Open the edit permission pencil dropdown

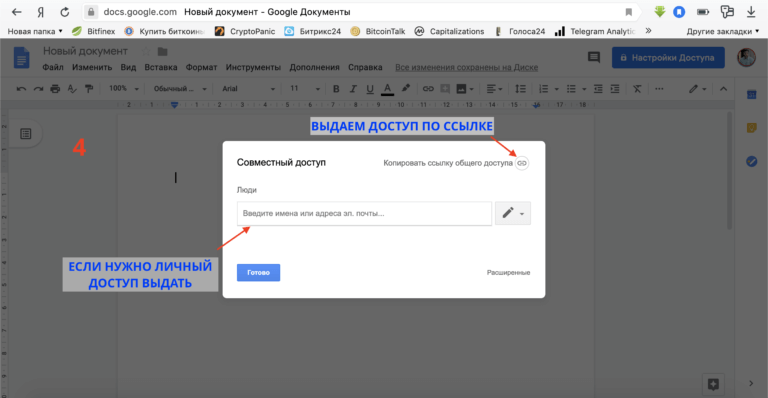[513, 213]
